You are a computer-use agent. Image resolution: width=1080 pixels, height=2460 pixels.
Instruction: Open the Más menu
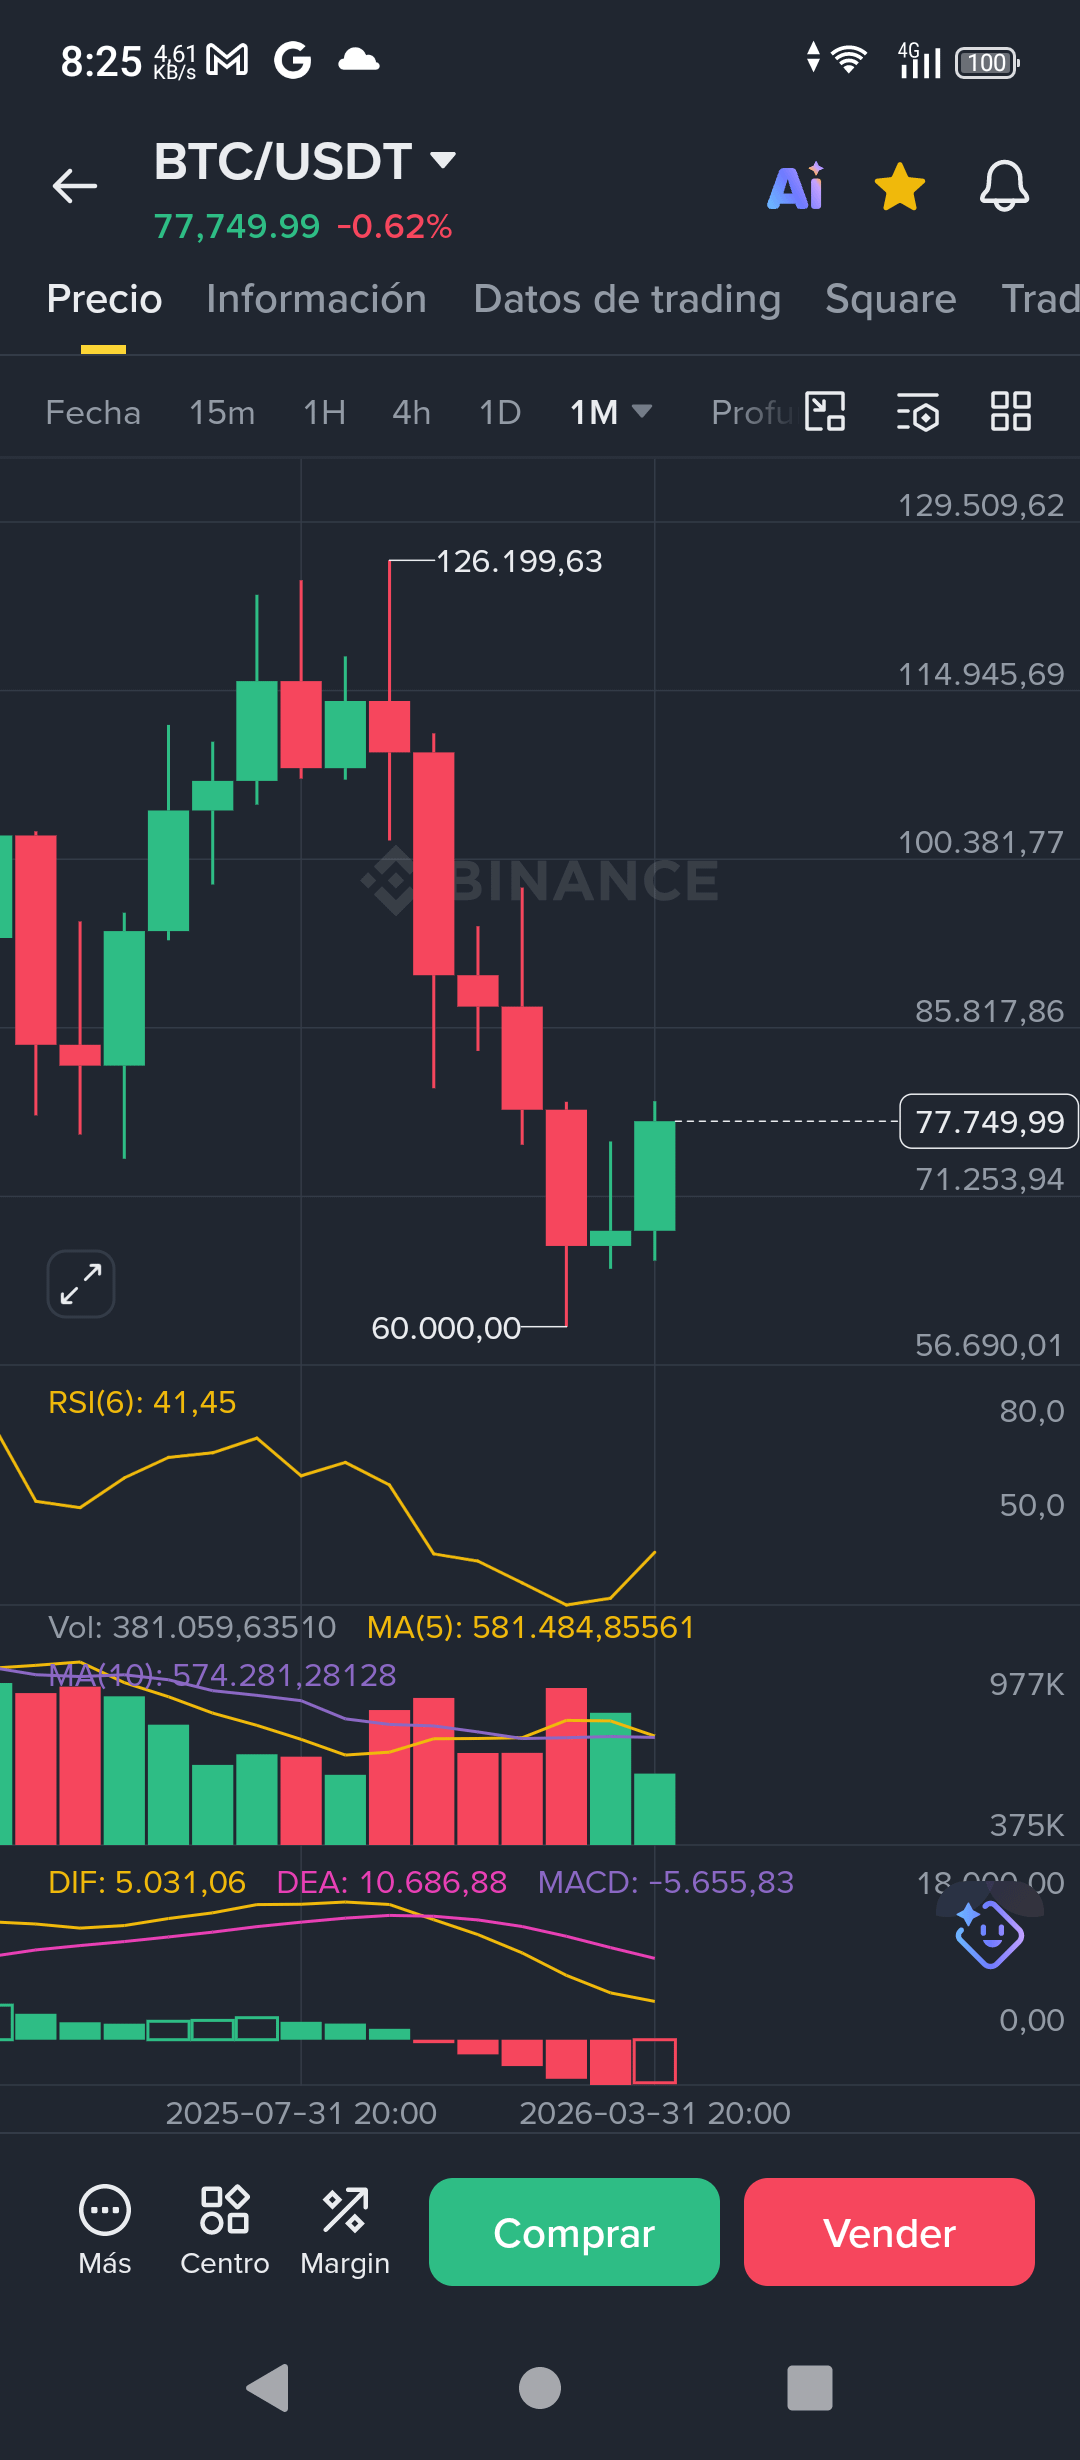click(x=105, y=2233)
